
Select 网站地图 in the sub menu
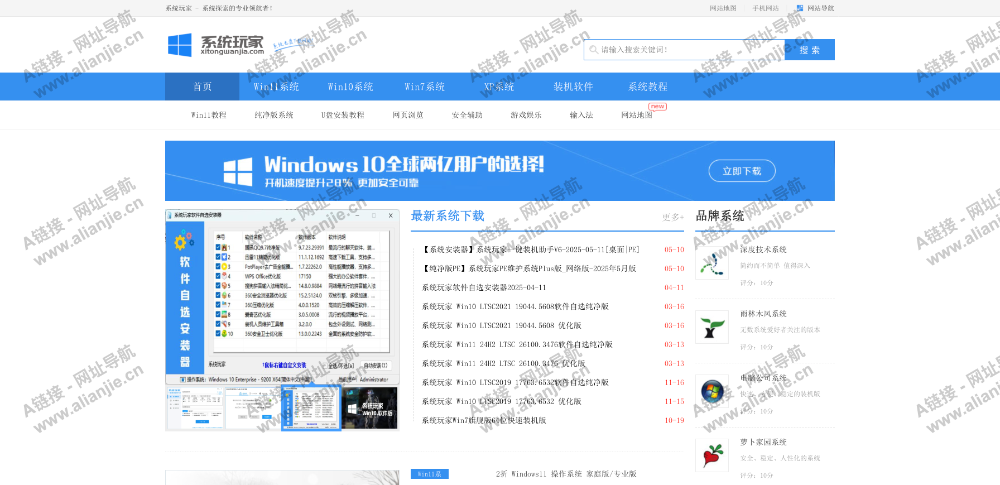click(636, 116)
